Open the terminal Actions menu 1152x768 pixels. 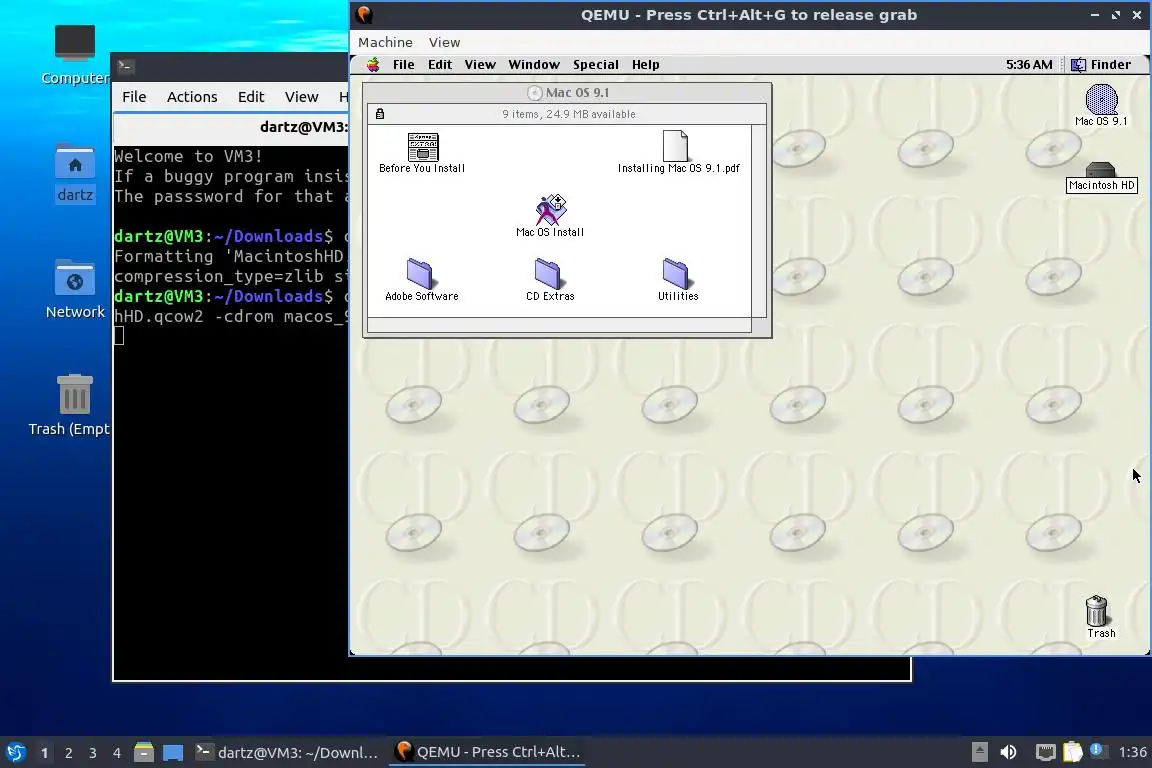[192, 97]
